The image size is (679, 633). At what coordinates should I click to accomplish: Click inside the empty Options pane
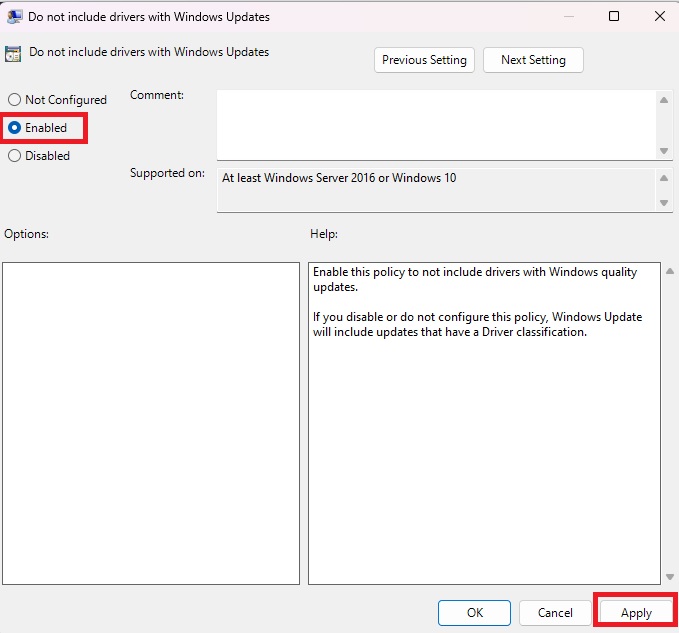151,423
